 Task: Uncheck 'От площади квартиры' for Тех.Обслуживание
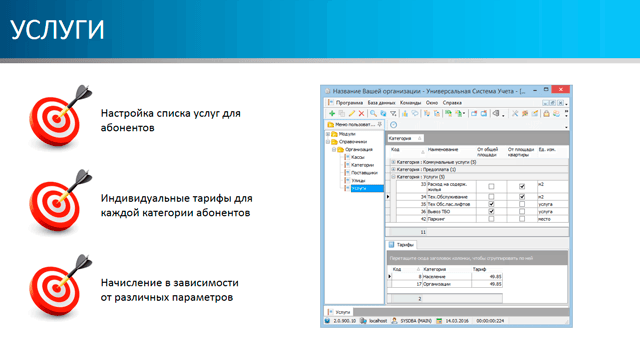(522, 197)
